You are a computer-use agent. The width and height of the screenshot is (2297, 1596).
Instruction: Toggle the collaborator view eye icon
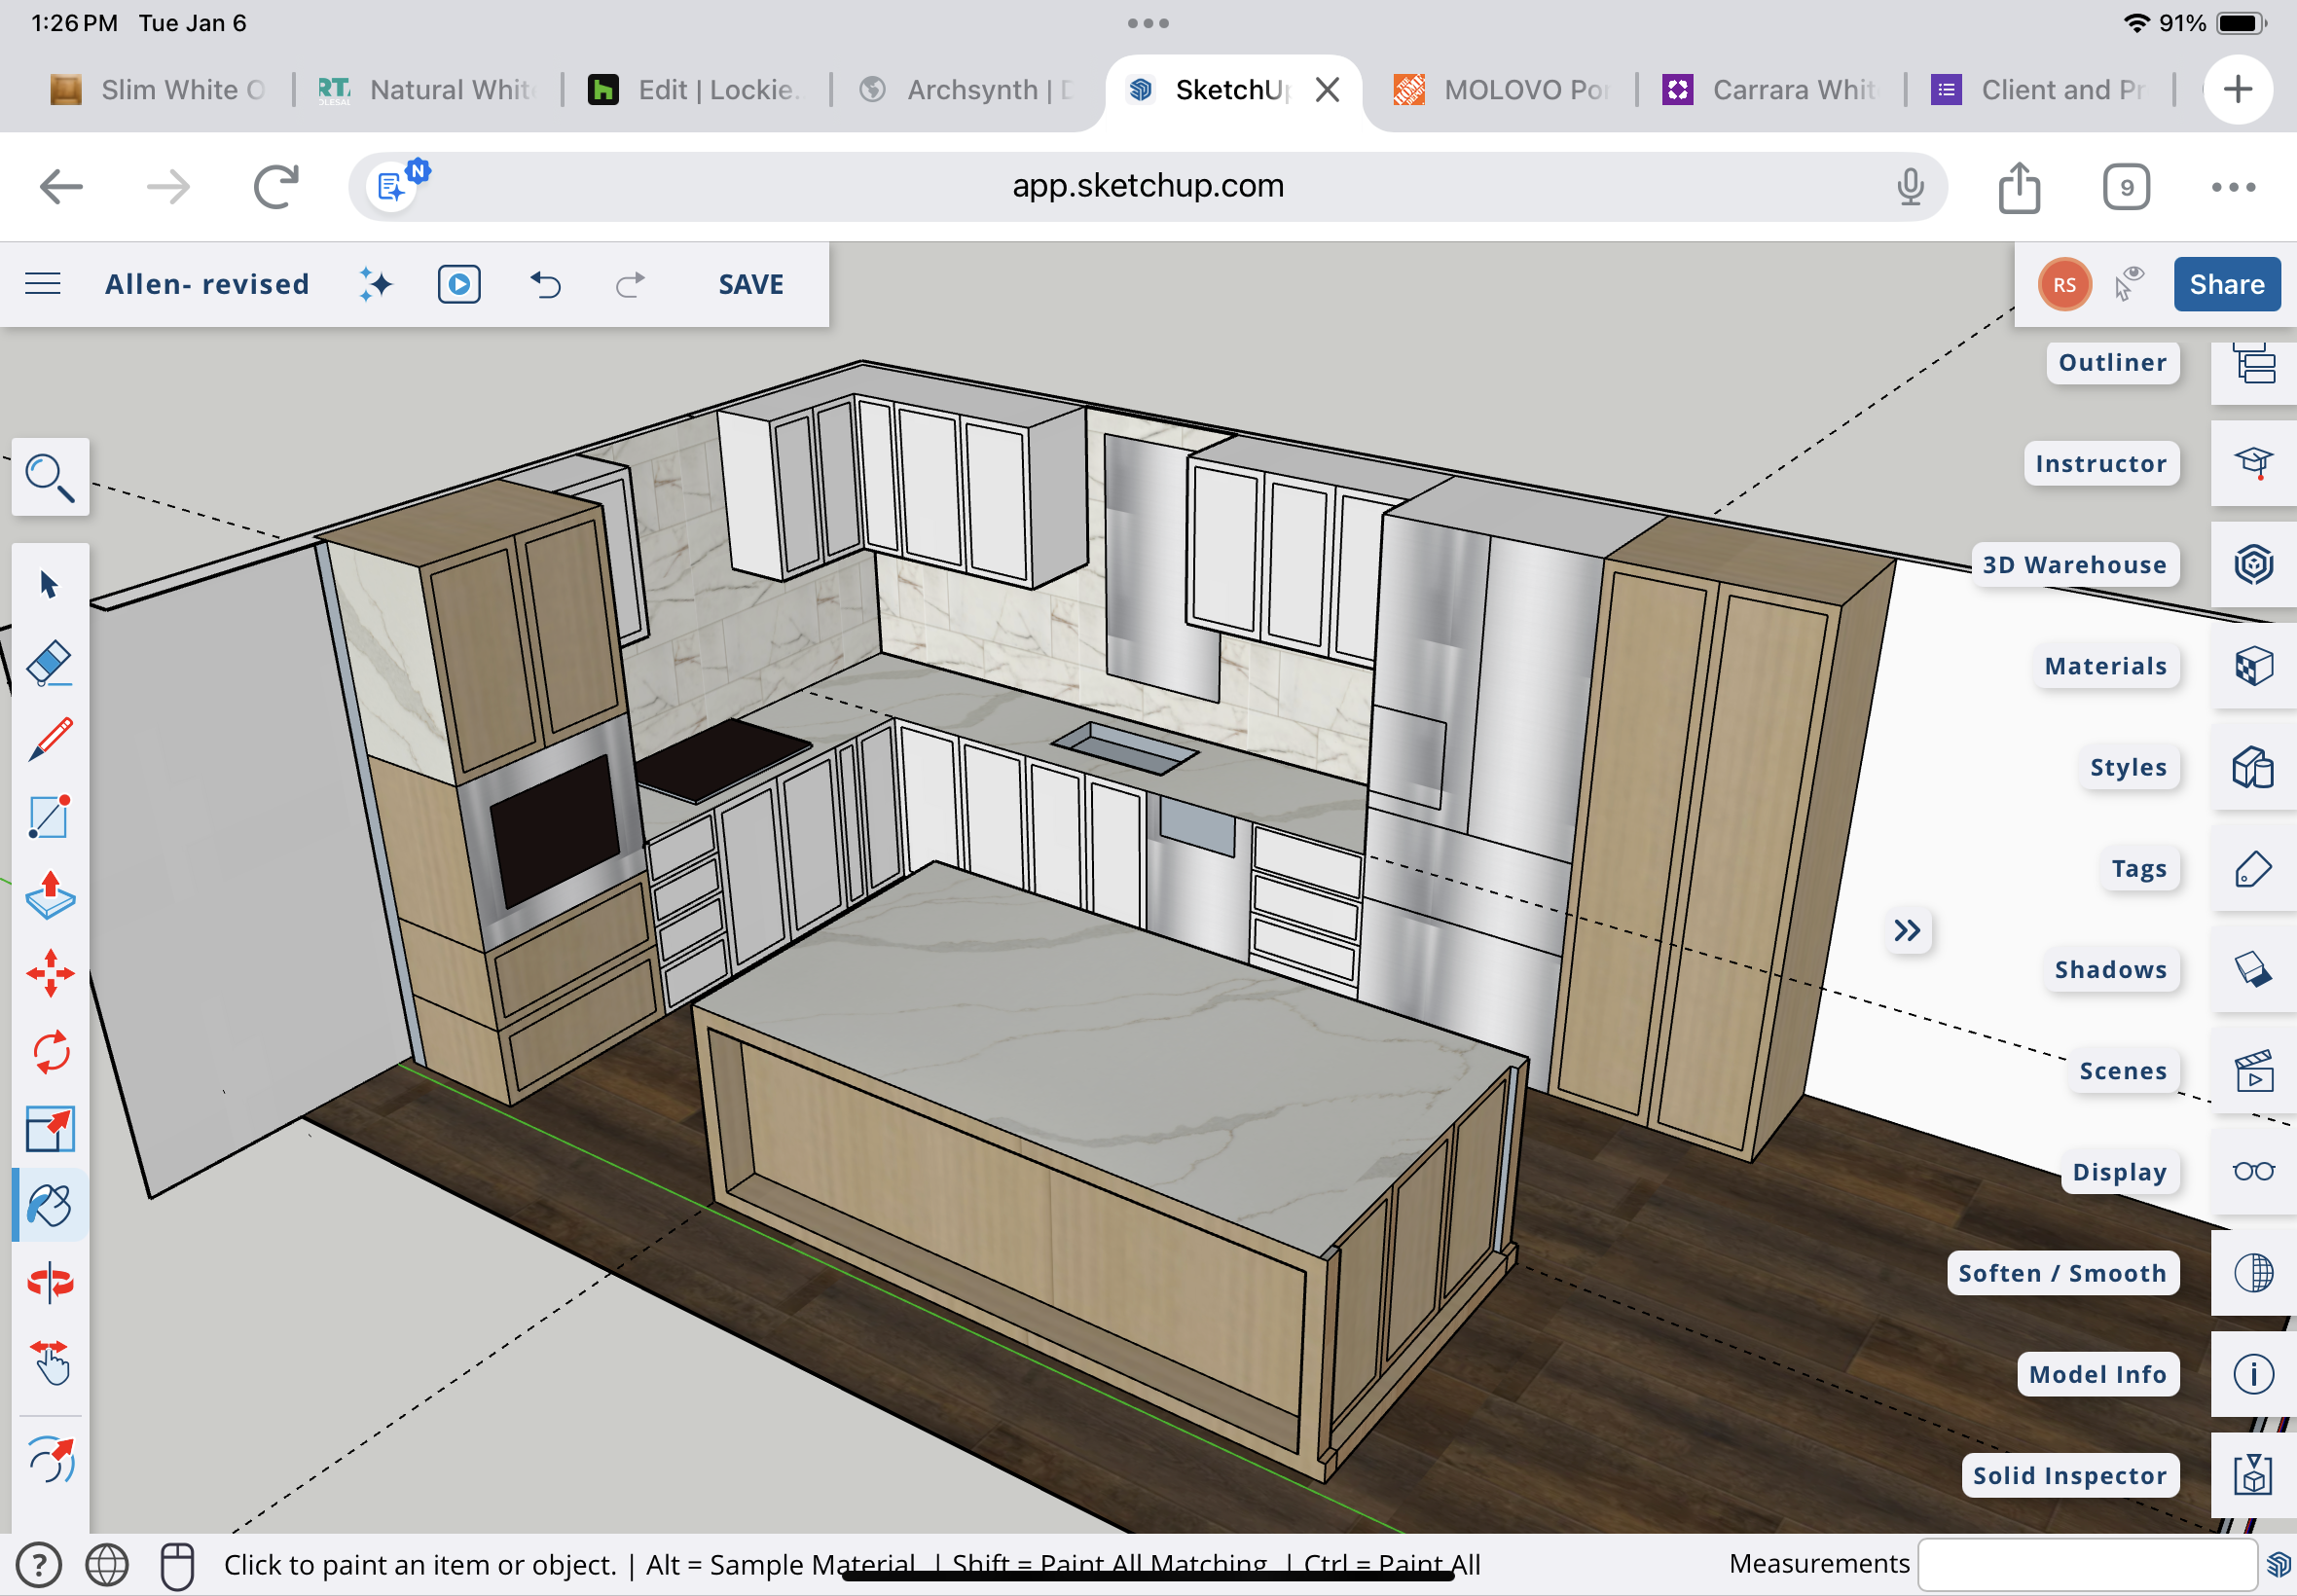tap(2130, 284)
